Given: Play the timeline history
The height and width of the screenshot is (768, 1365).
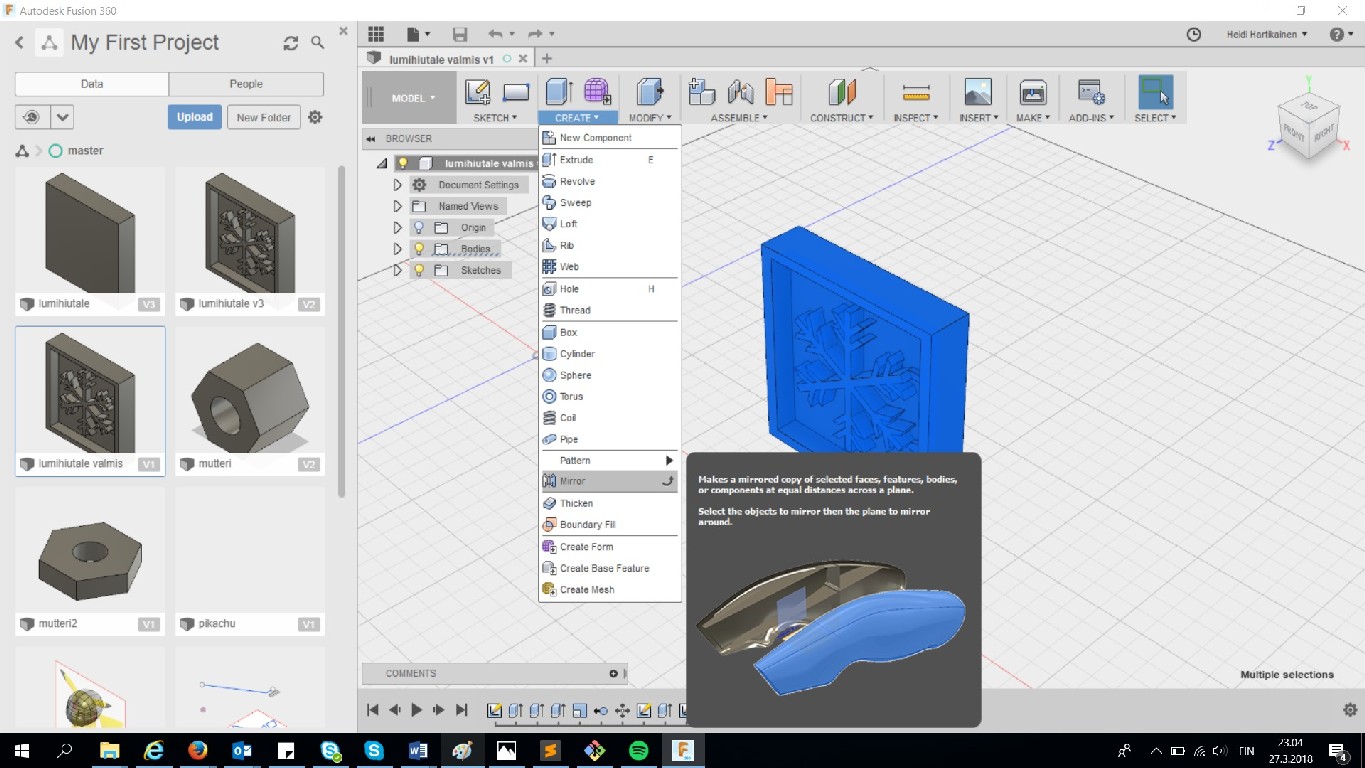Looking at the screenshot, I should pos(417,710).
